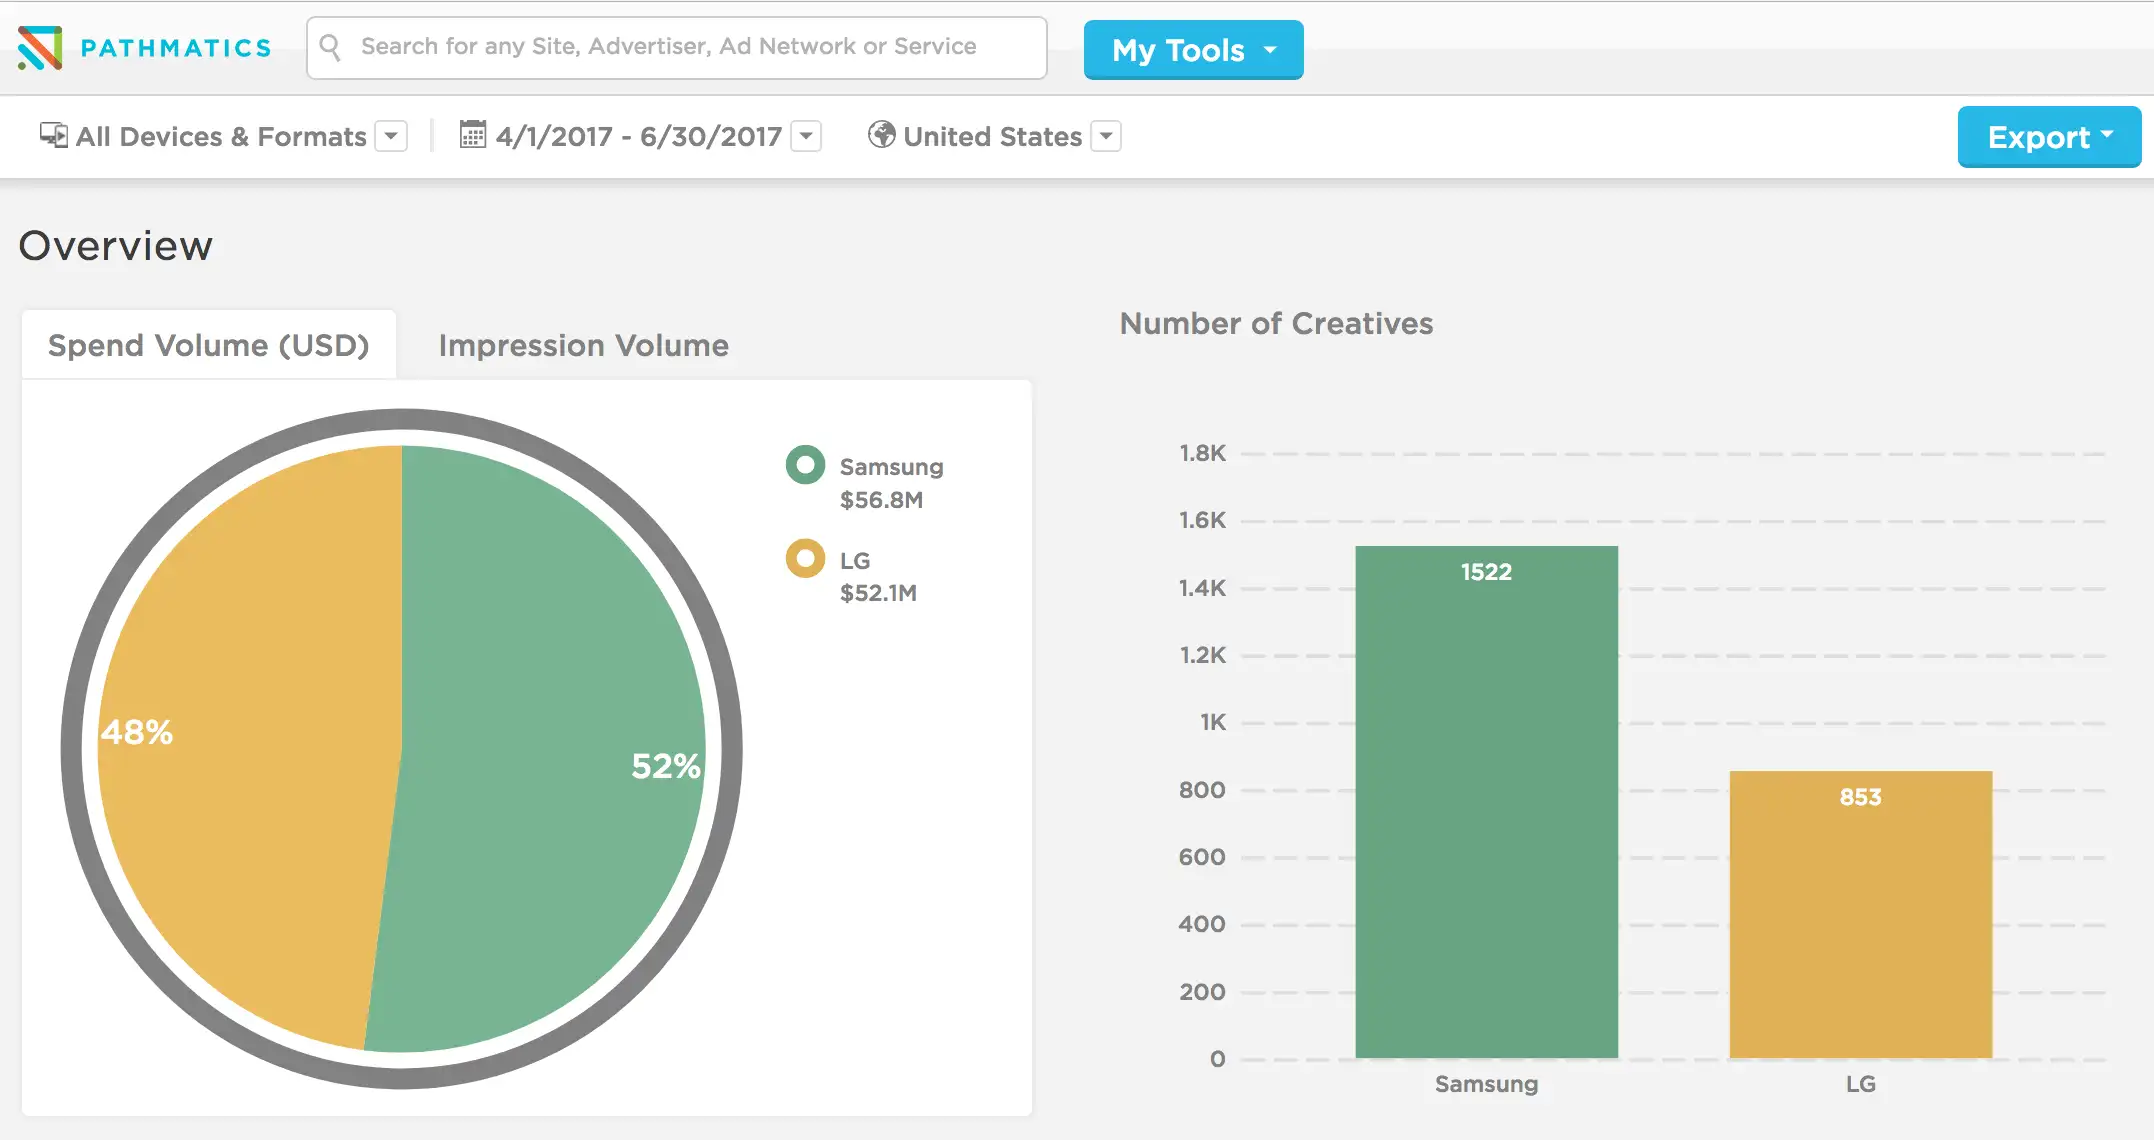This screenshot has width=2154, height=1140.
Task: Toggle LG legend marker in spend chart
Action: (805, 559)
